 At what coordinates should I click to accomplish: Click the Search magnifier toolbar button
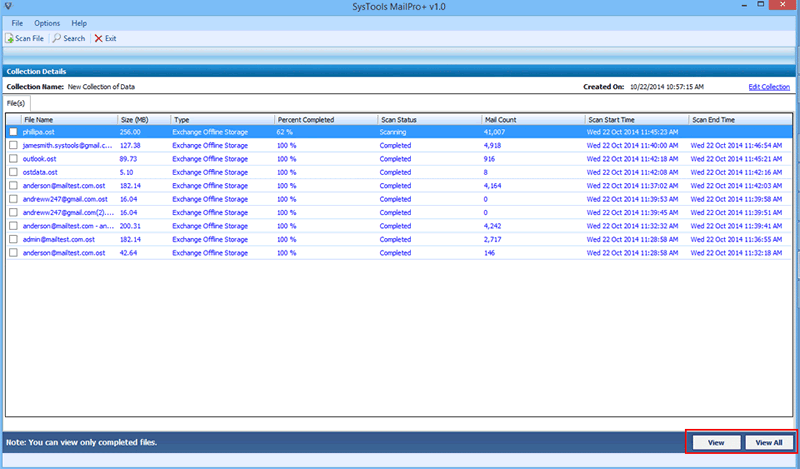tap(69, 38)
